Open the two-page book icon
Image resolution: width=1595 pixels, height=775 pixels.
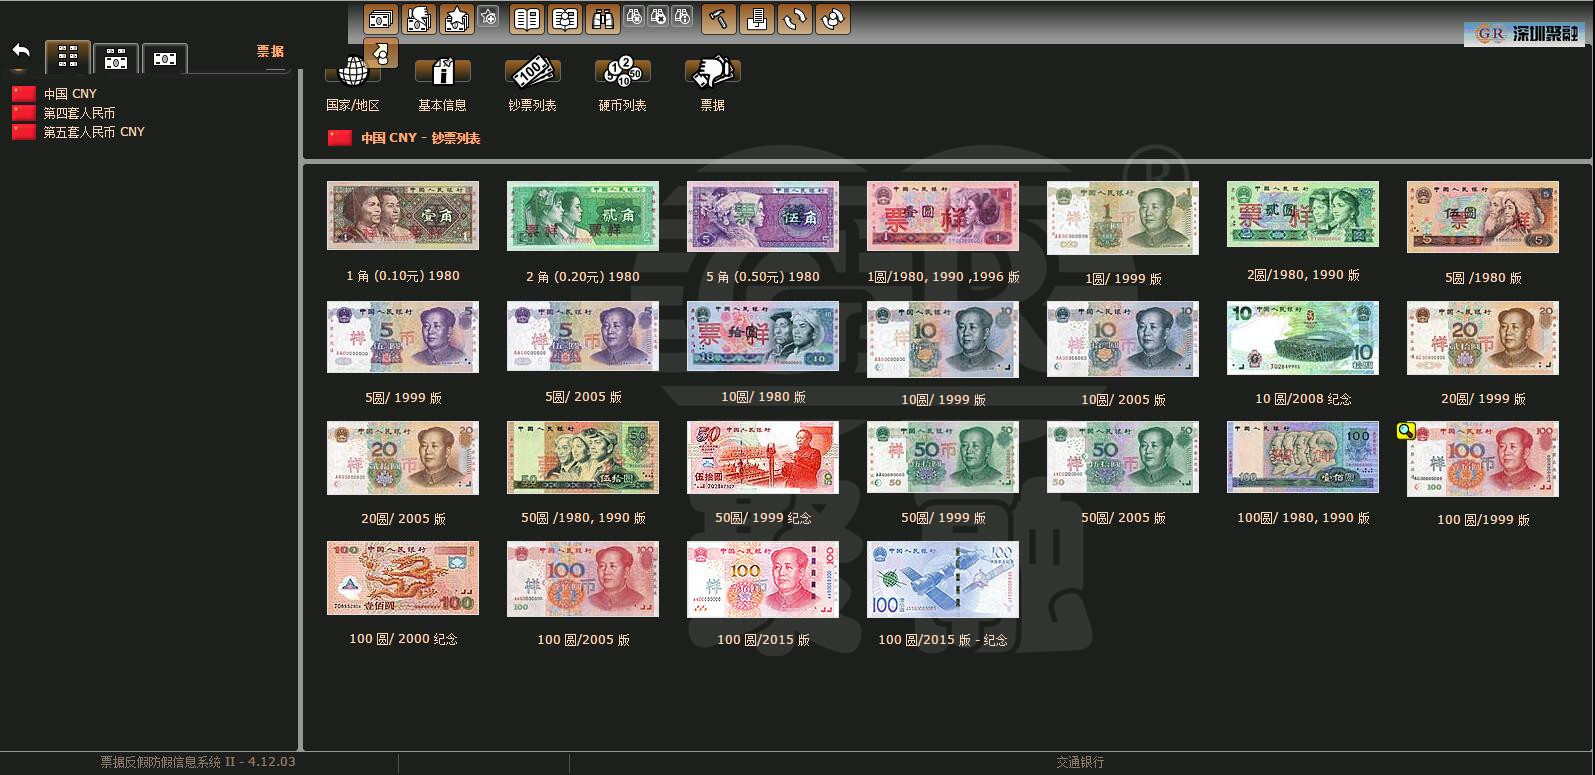[527, 19]
